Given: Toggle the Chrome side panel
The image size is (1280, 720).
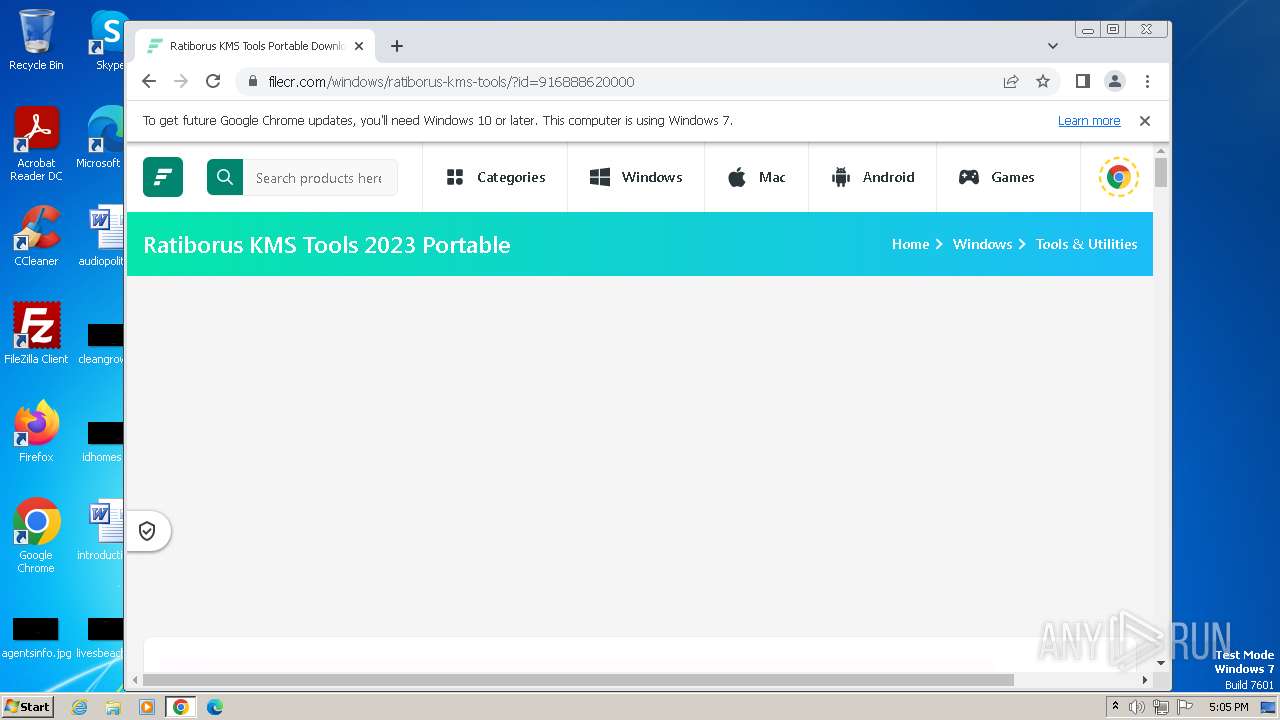Looking at the screenshot, I should pyautogui.click(x=1082, y=81).
